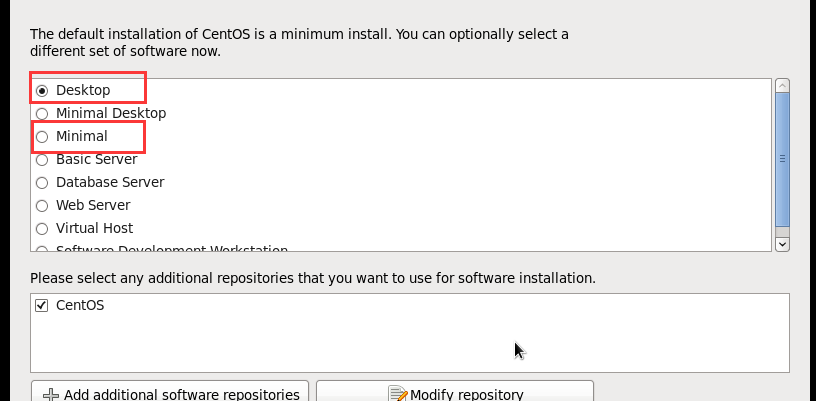
Task: Select the Virtual Host option
Action: [x=42, y=229]
